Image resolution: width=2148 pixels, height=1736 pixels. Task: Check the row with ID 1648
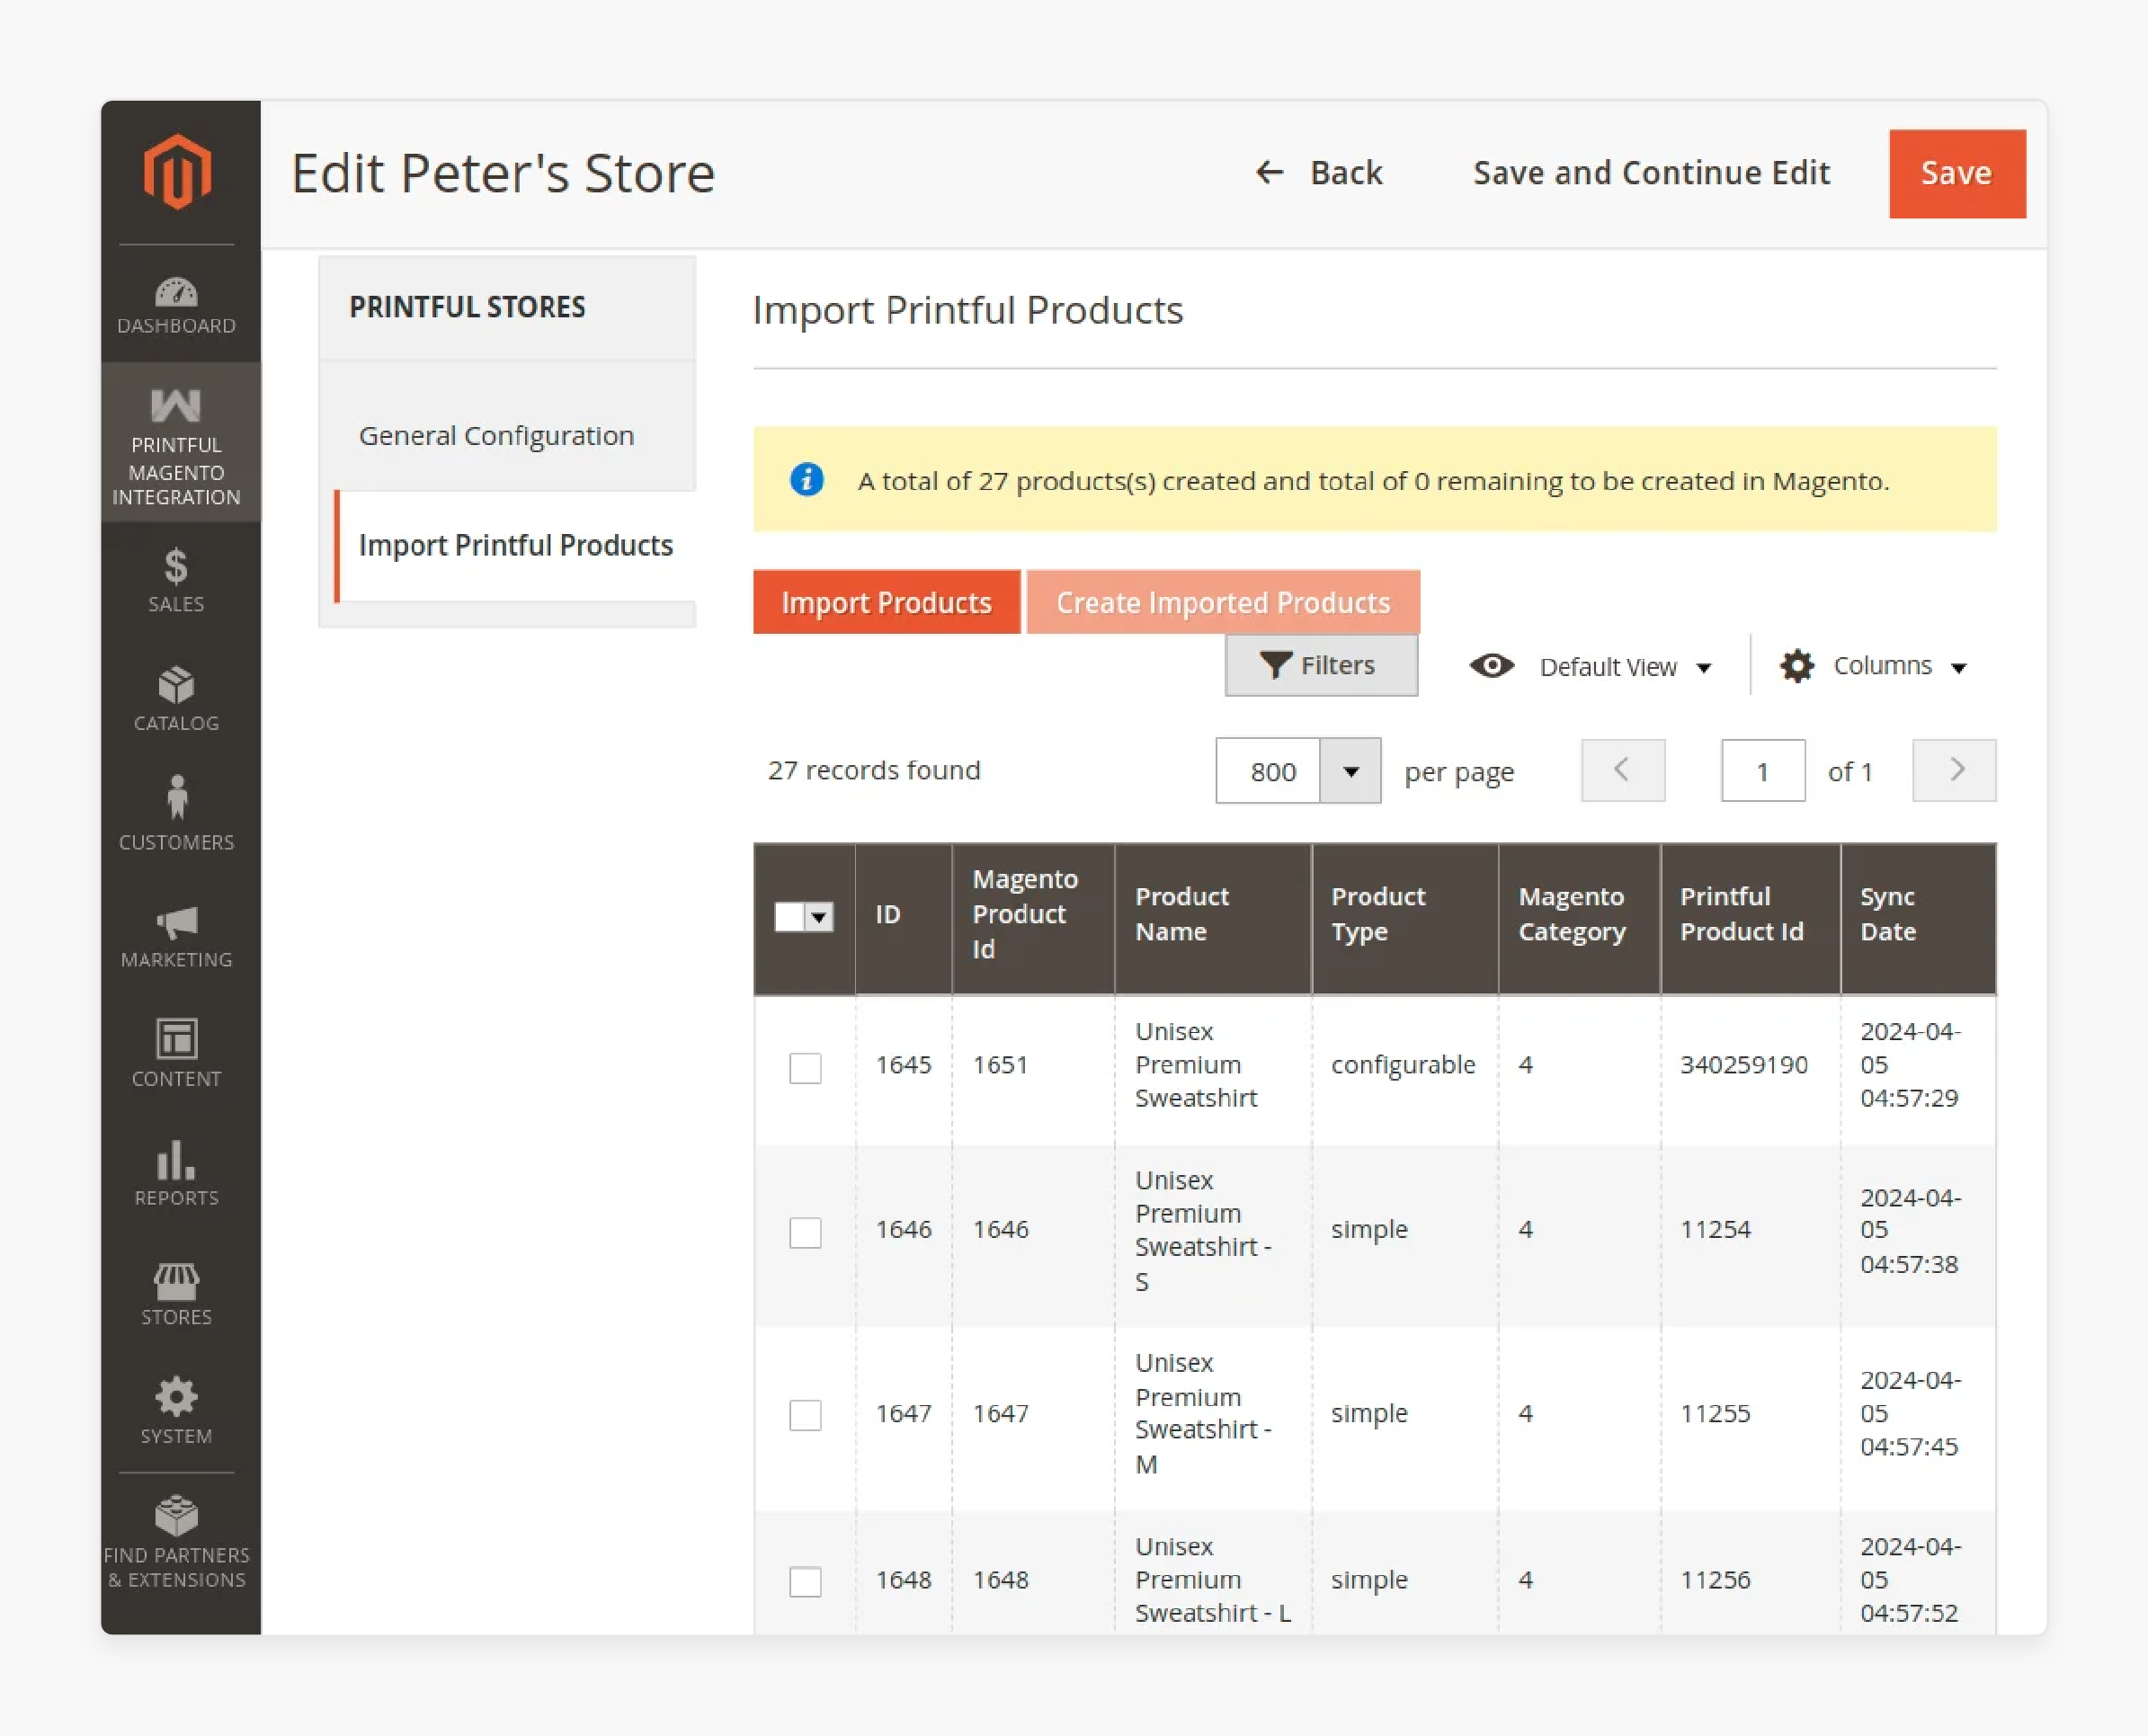coord(805,1582)
